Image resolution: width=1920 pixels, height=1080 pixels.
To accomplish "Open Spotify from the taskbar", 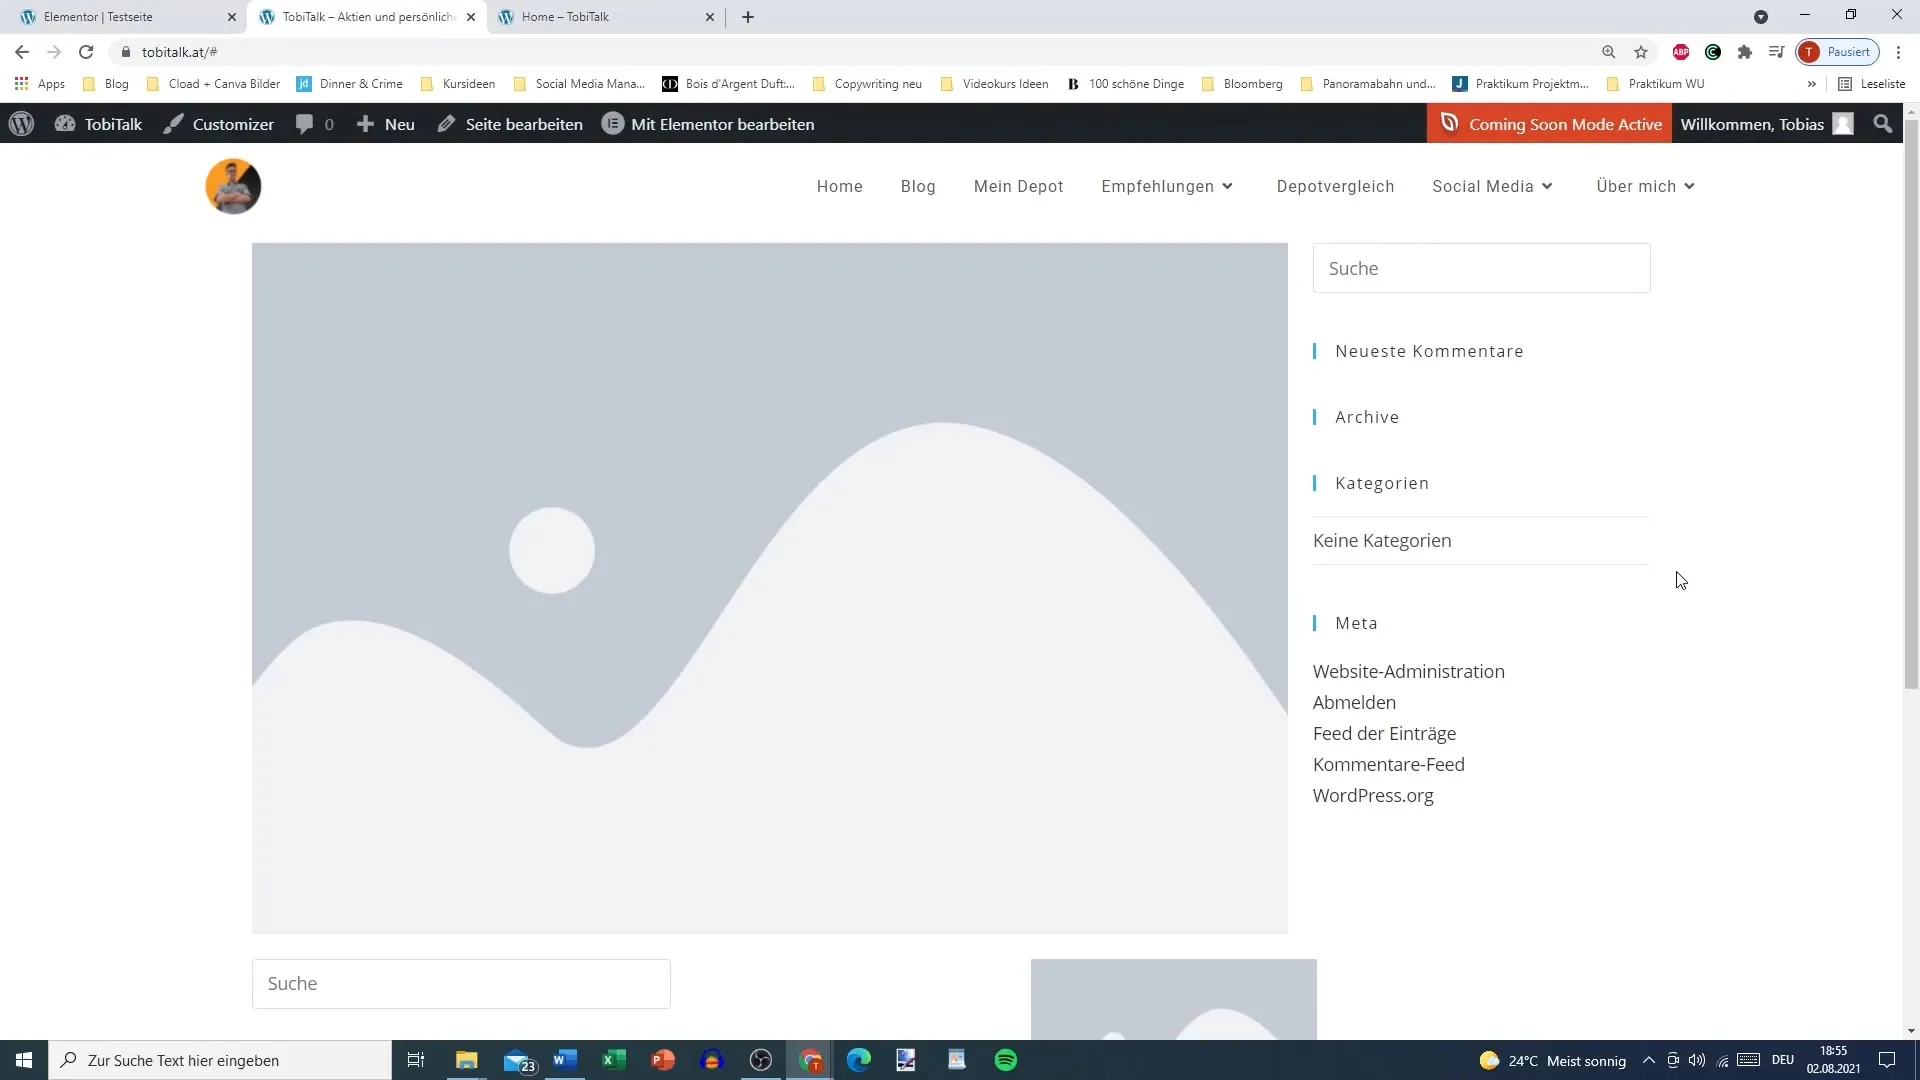I will pos(1006,1060).
